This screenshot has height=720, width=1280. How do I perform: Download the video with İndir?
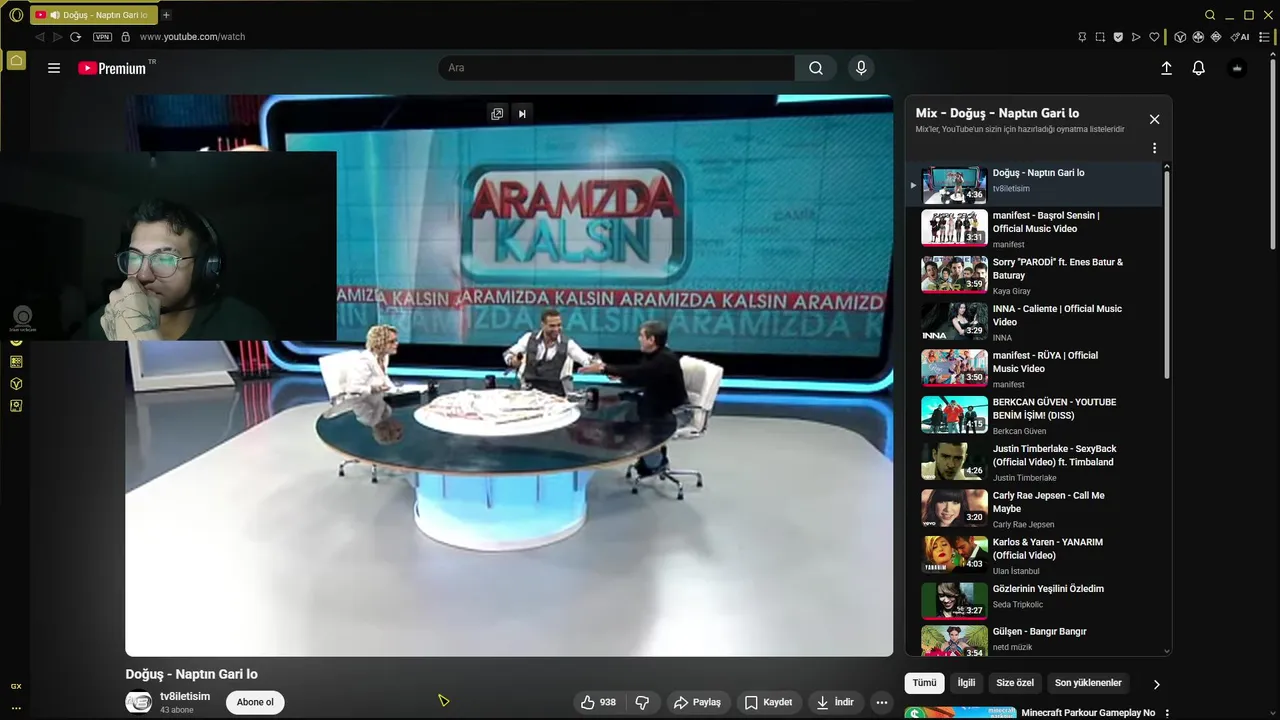(835, 702)
